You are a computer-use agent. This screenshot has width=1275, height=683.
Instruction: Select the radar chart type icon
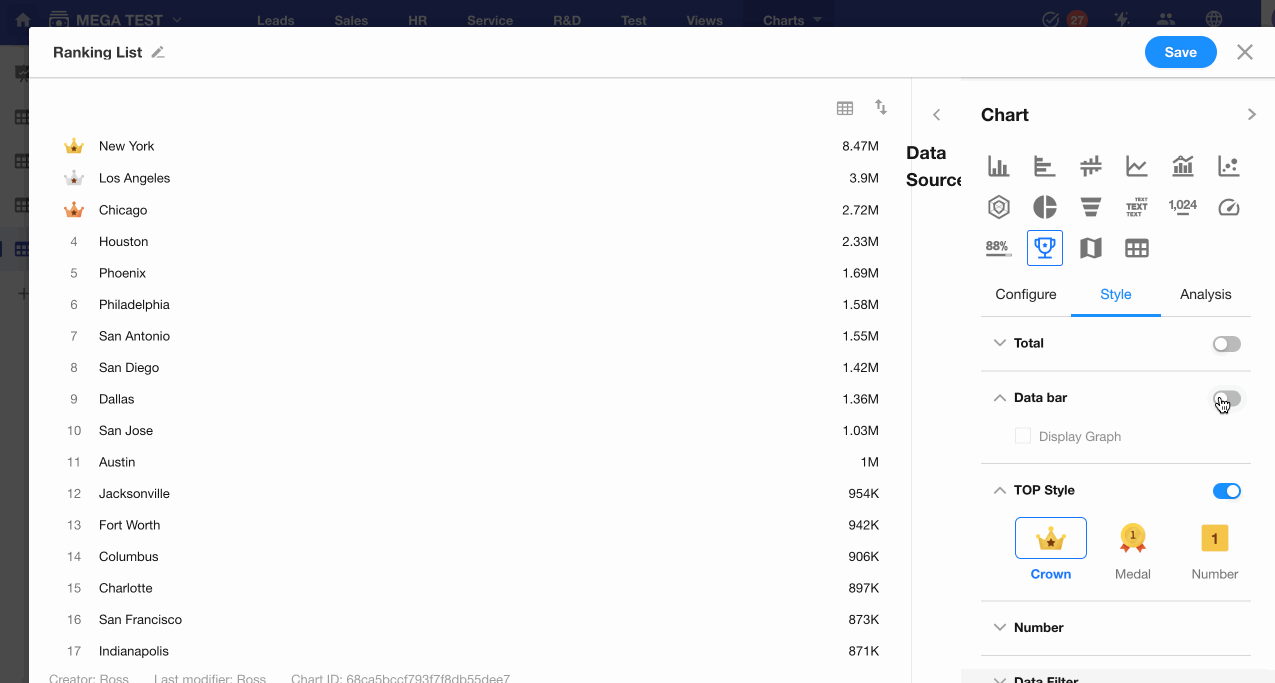coord(998,207)
